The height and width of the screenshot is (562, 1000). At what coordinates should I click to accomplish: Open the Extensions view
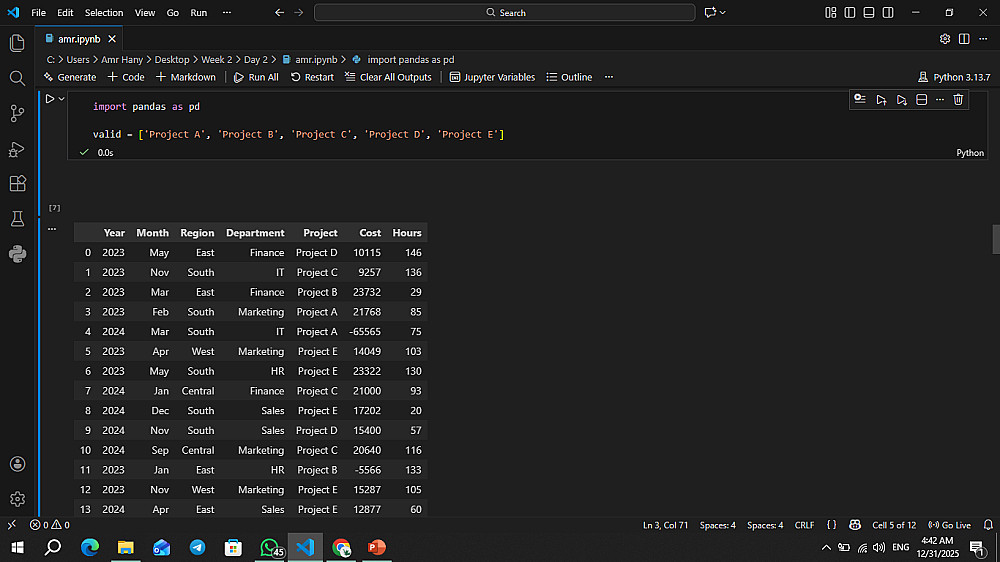click(x=17, y=184)
